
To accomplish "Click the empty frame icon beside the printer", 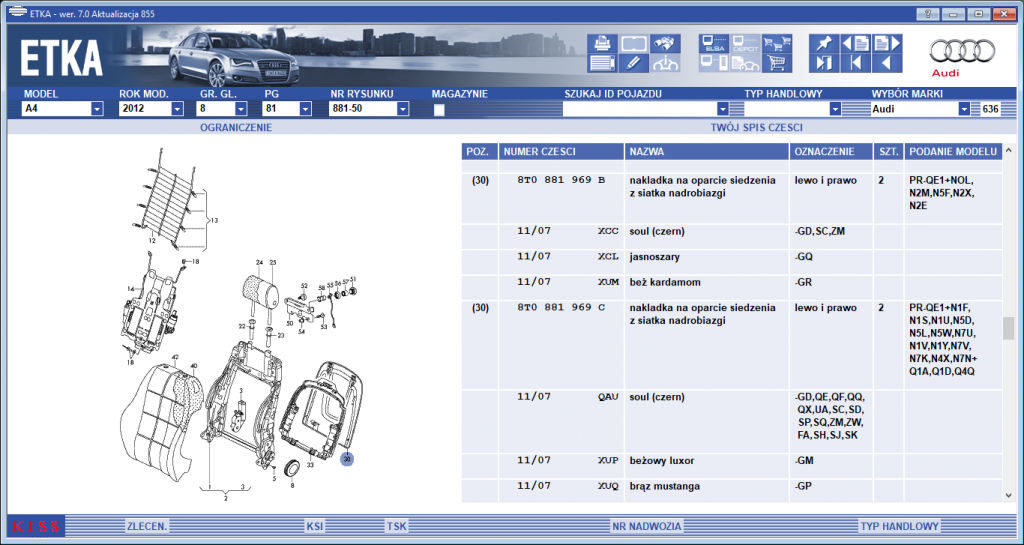I will tap(633, 44).
